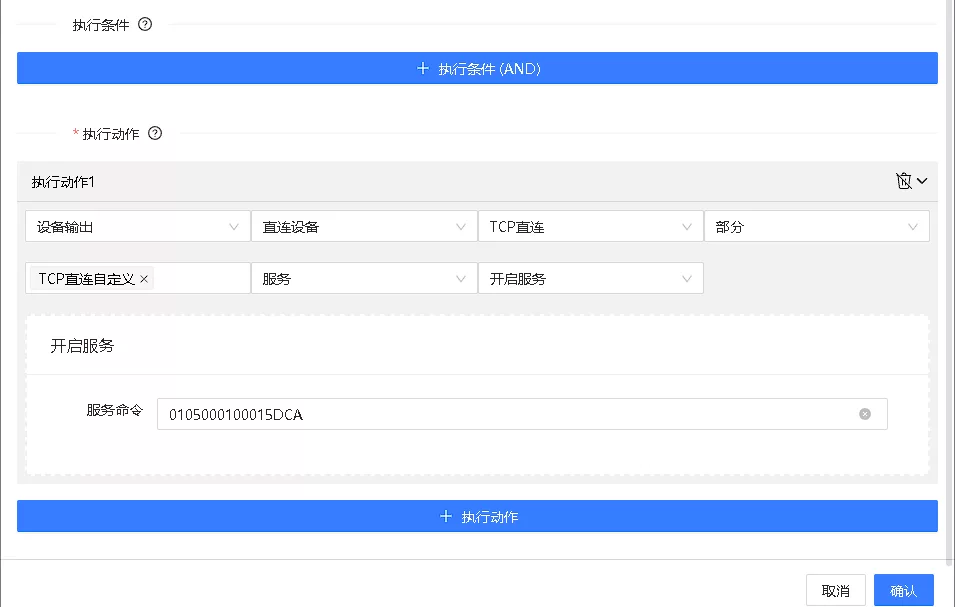Screen dimensions: 955x607
Task: Click the 执行动作1 header title
Action: pos(64,182)
